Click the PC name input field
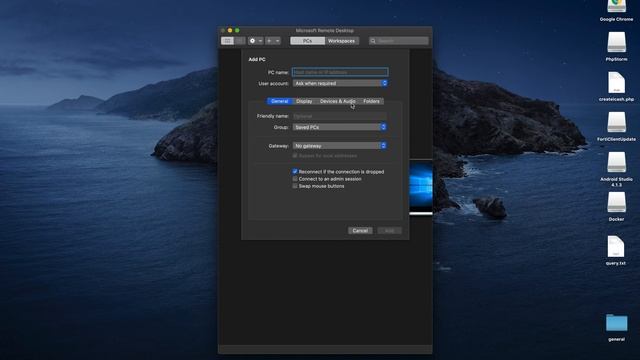Screen dimensions: 640x360 (x=340, y=72)
